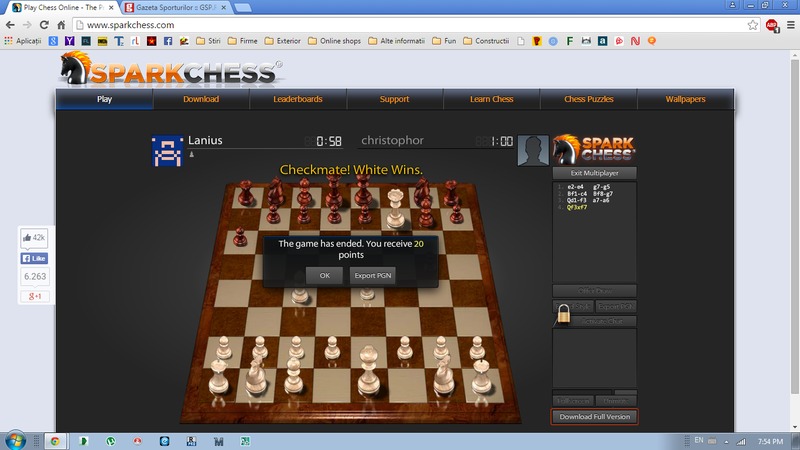
Task: Open the Download menu item
Action: 201,99
